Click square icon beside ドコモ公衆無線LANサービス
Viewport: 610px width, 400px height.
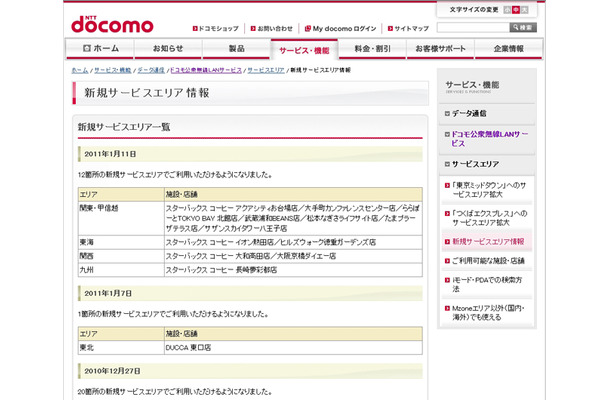click(x=447, y=134)
